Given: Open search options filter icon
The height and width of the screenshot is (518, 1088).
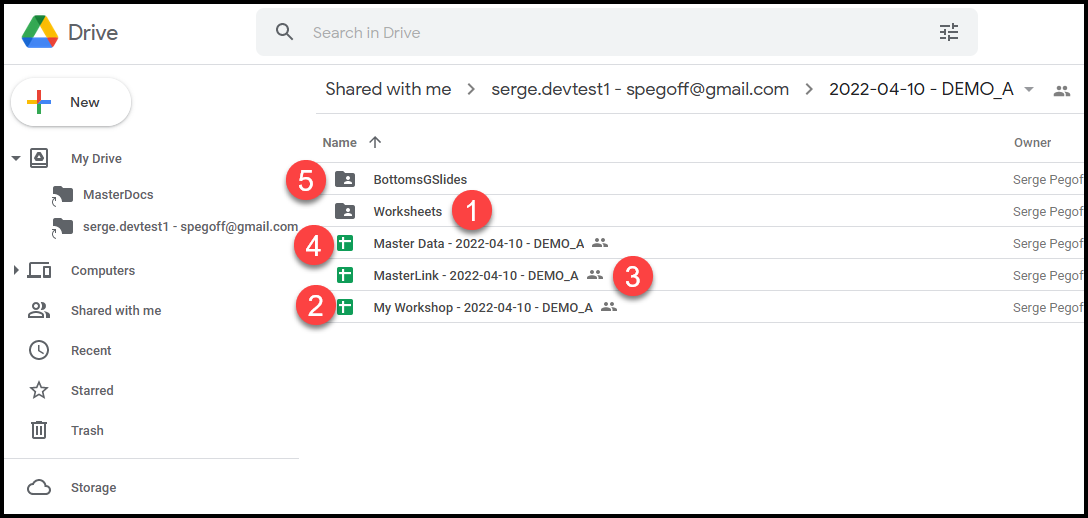Looking at the screenshot, I should 948,32.
